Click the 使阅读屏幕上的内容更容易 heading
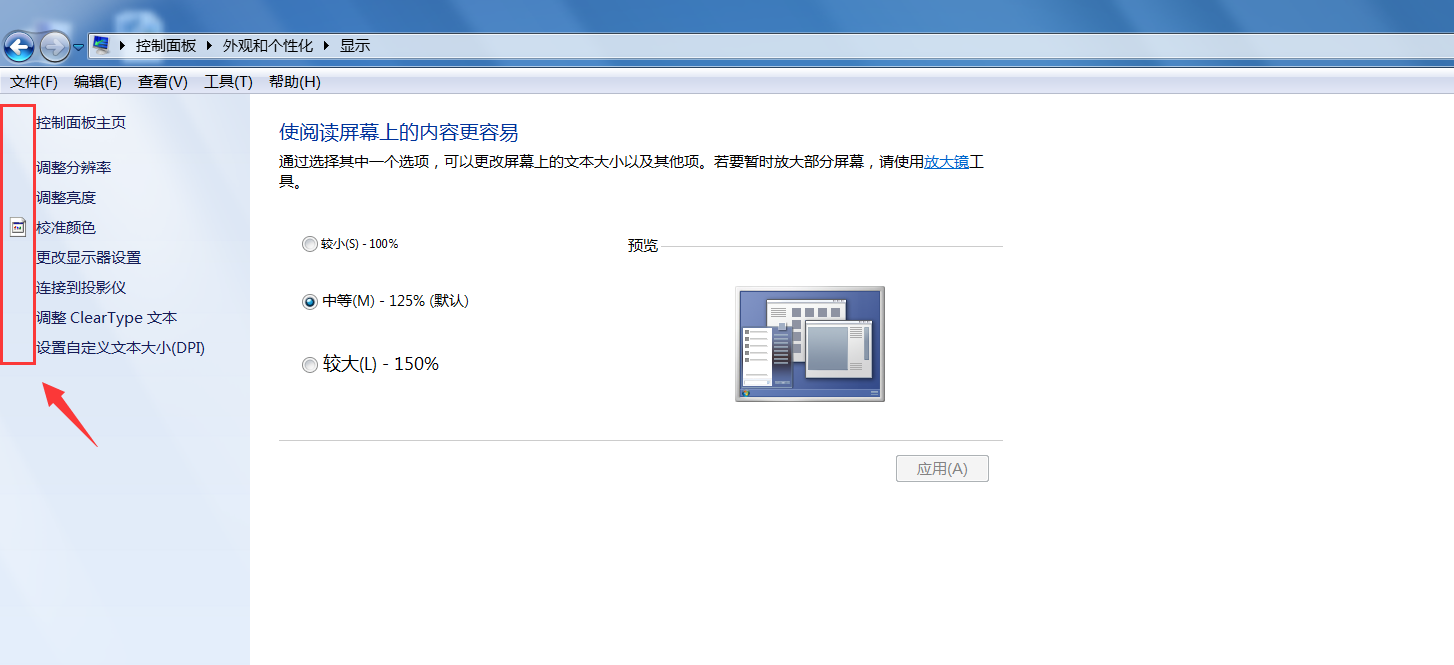Viewport: 1454px width, 665px height. tap(399, 133)
